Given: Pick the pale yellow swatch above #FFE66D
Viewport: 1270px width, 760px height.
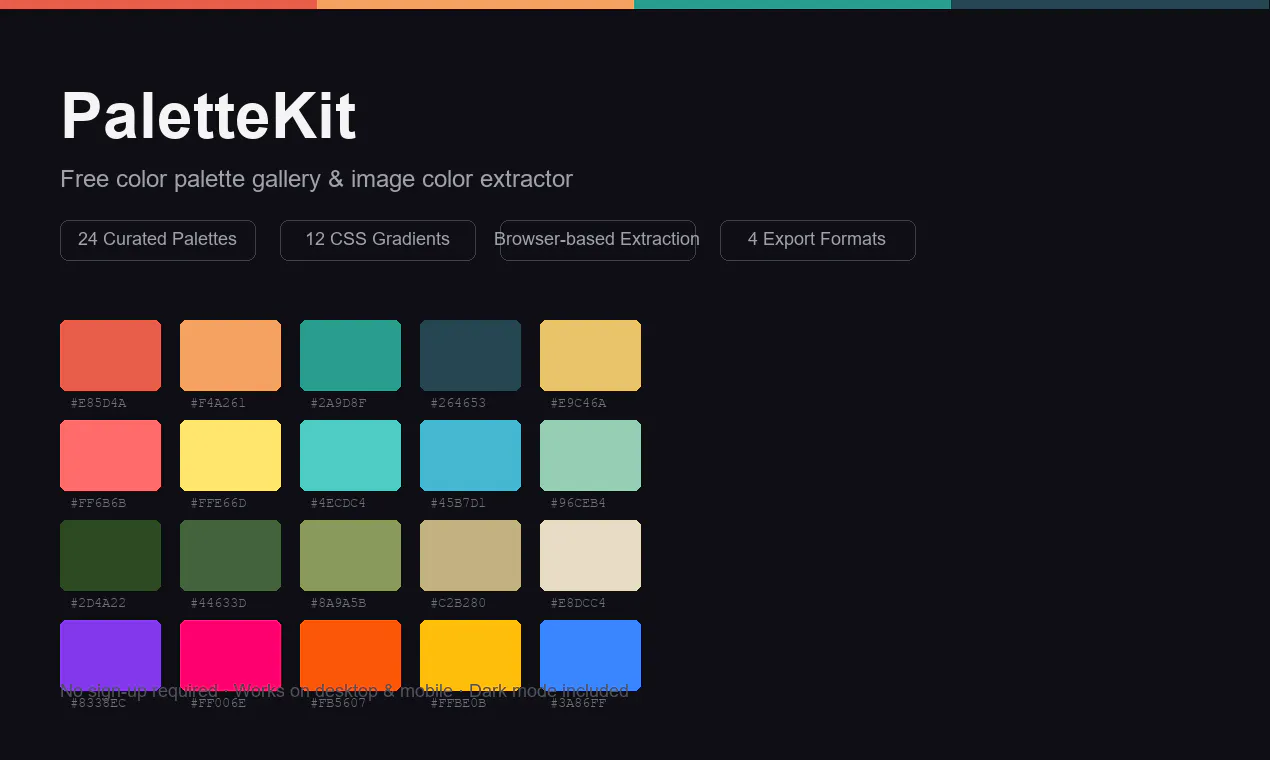Looking at the screenshot, I should pyautogui.click(x=230, y=455).
